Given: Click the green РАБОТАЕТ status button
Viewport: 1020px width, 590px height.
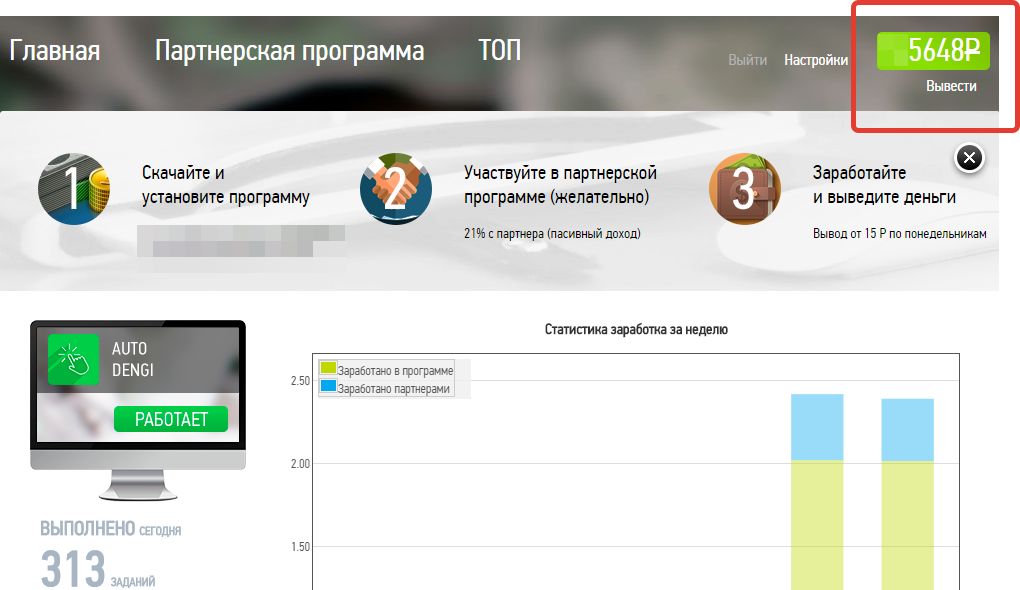Looking at the screenshot, I should tap(171, 419).
